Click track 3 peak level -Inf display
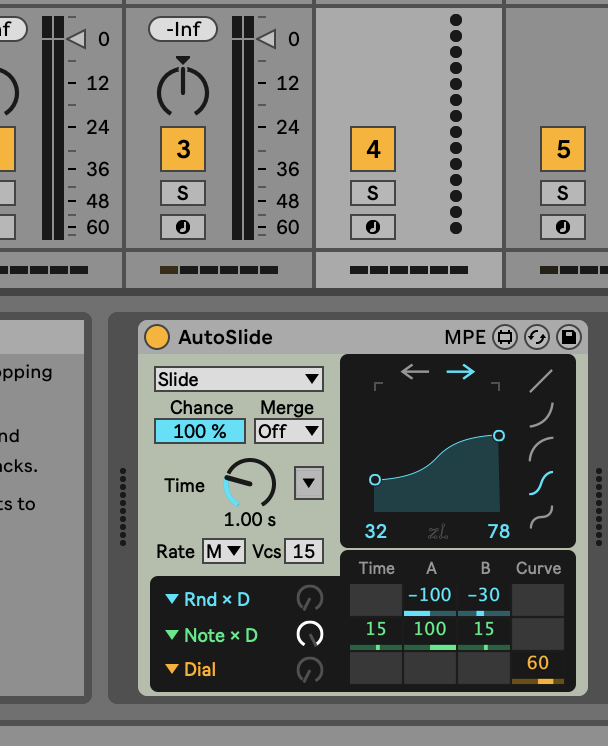The height and width of the screenshot is (746, 608). (183, 29)
